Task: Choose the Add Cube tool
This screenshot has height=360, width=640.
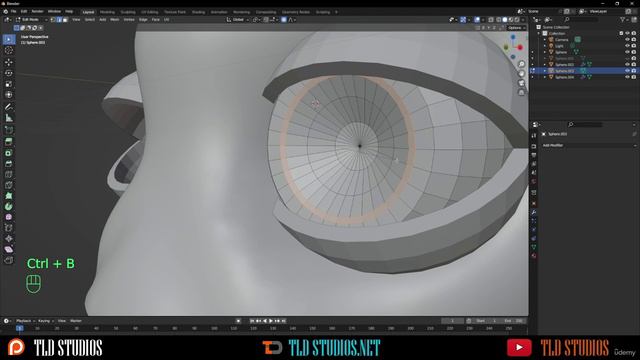Action: (9, 130)
